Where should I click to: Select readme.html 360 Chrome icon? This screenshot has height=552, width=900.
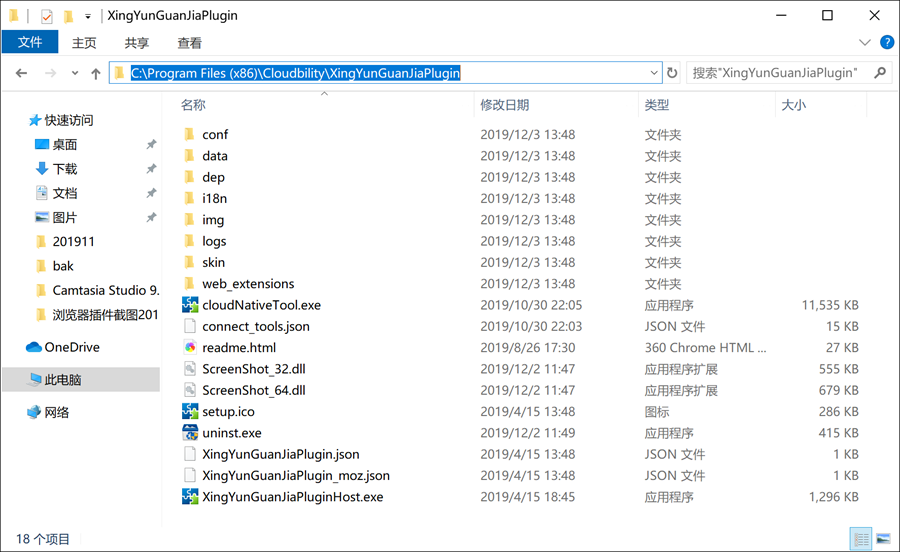(190, 347)
